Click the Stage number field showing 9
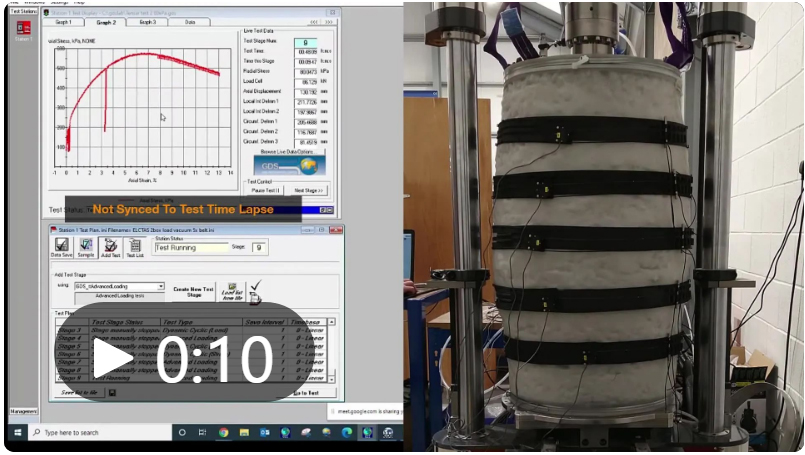 tap(259, 248)
